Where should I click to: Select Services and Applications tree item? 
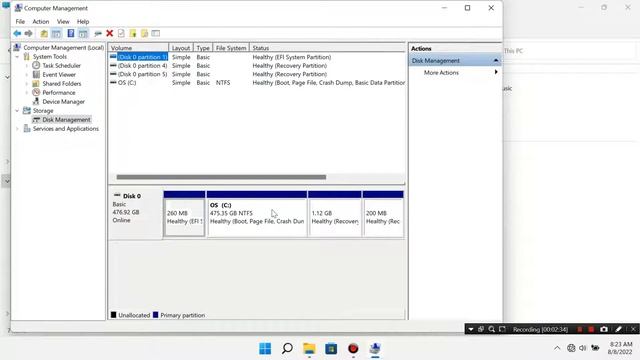66,129
